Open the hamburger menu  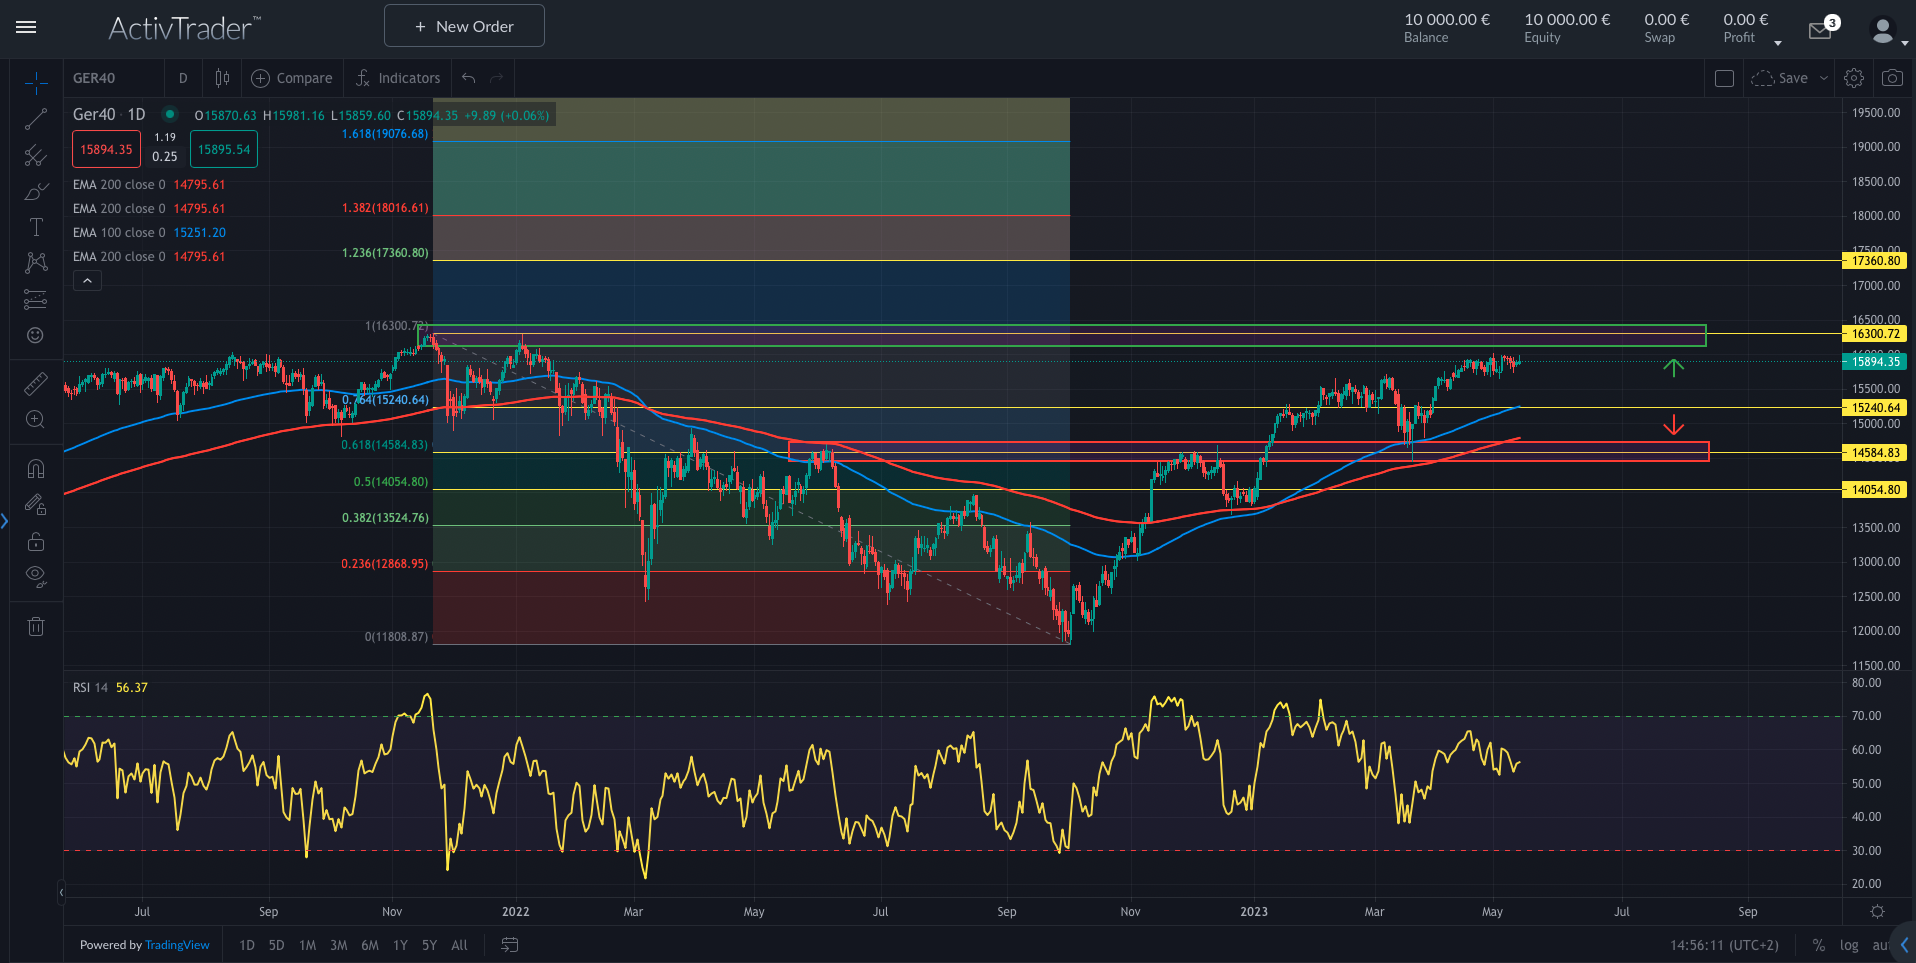(26, 27)
